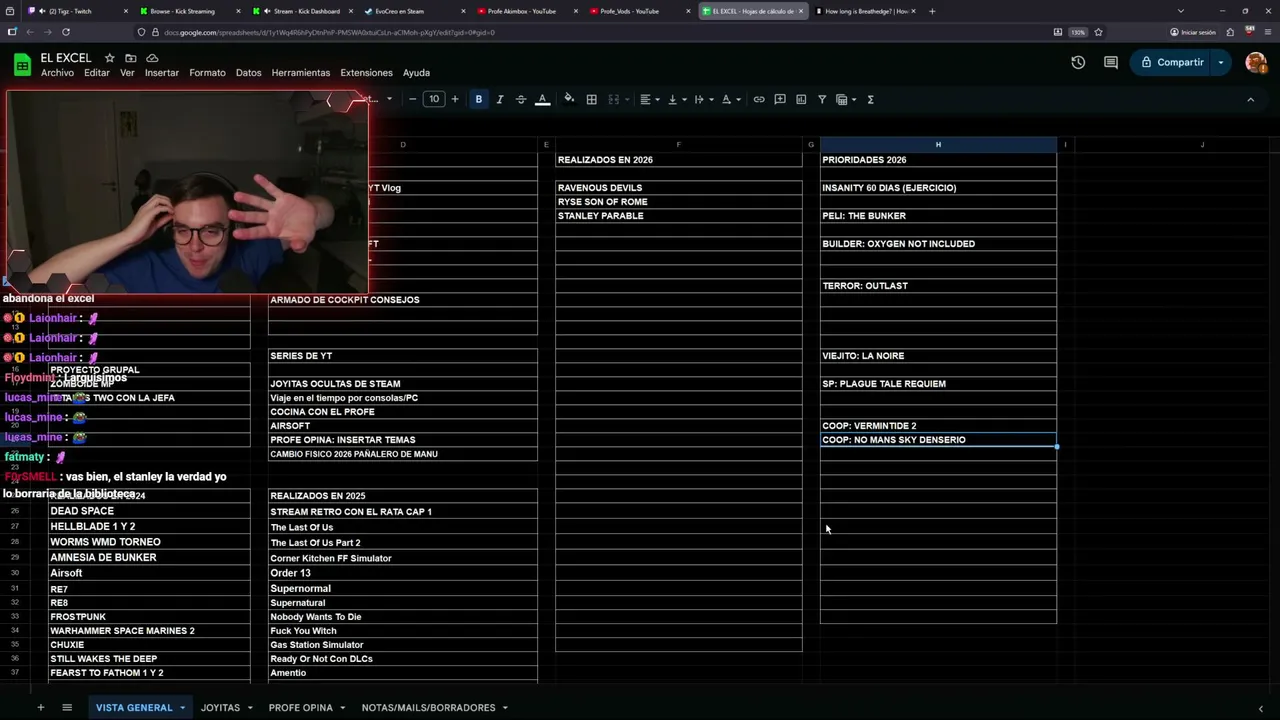
Task: Star the EL EXCEL document
Action: (110, 58)
